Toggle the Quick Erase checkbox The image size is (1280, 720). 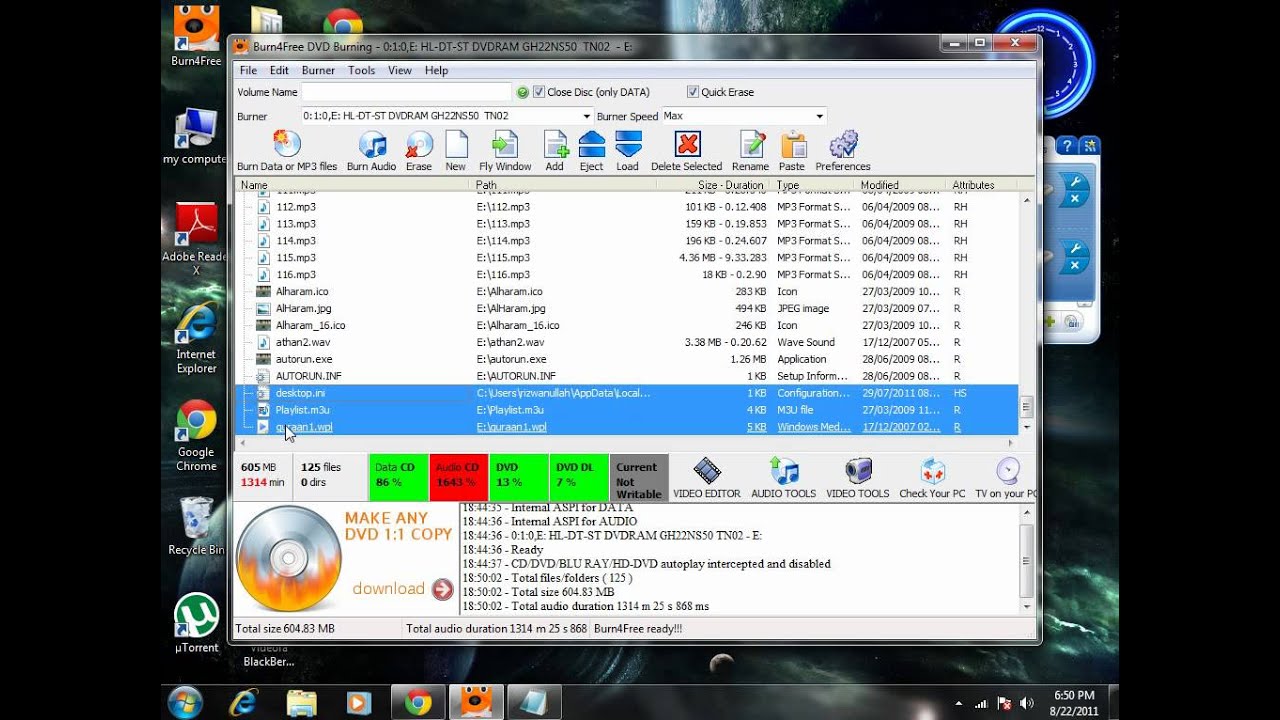[x=693, y=92]
